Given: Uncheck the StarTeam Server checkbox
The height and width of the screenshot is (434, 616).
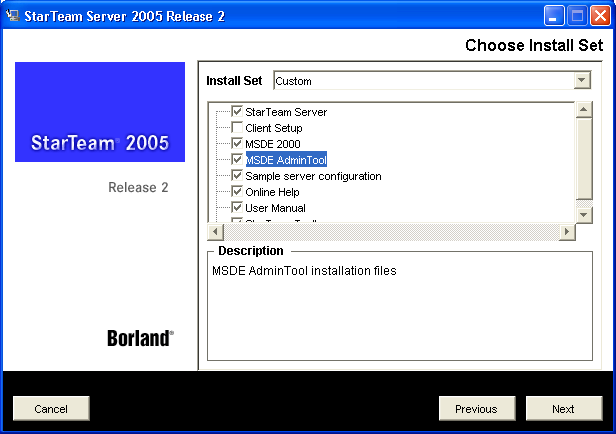Looking at the screenshot, I should pyautogui.click(x=237, y=112).
